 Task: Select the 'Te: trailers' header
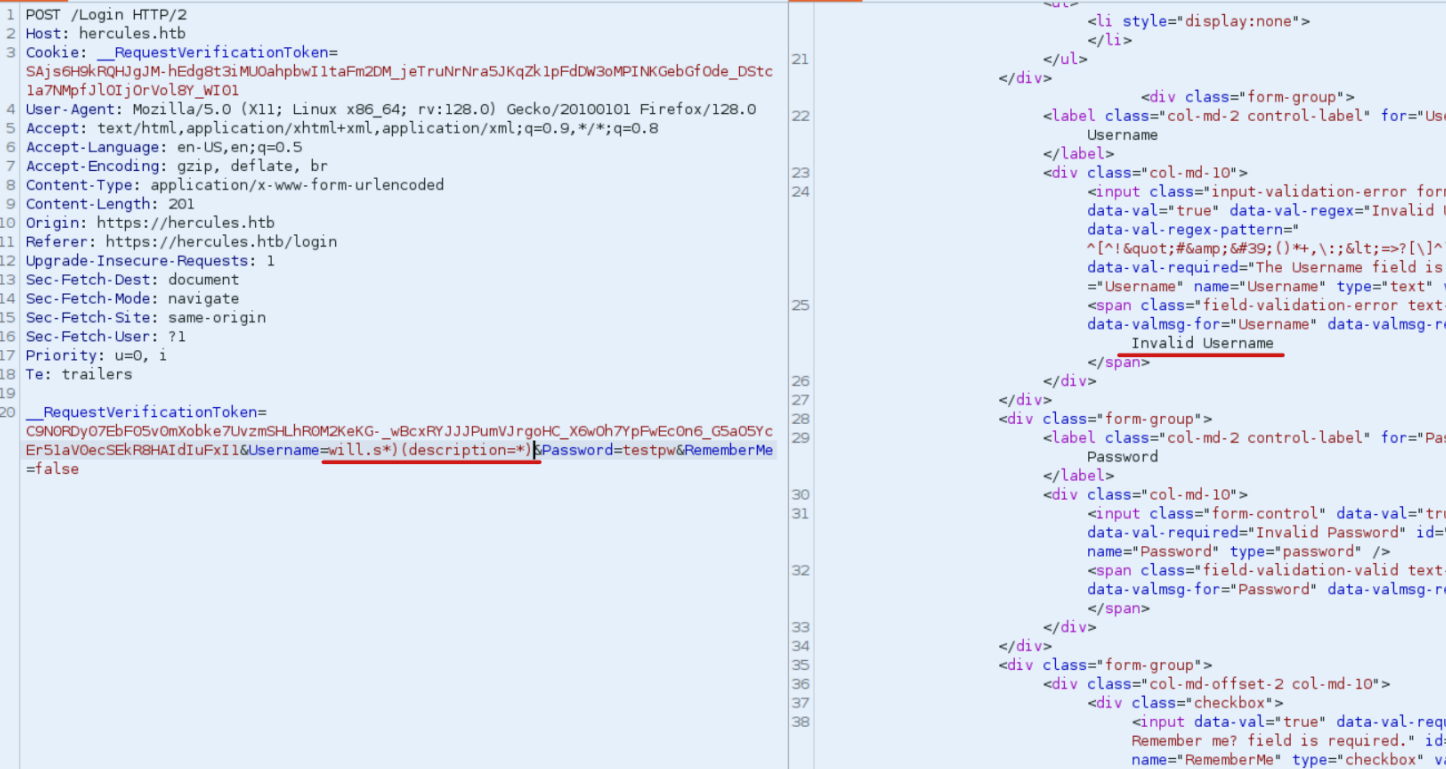tap(79, 376)
